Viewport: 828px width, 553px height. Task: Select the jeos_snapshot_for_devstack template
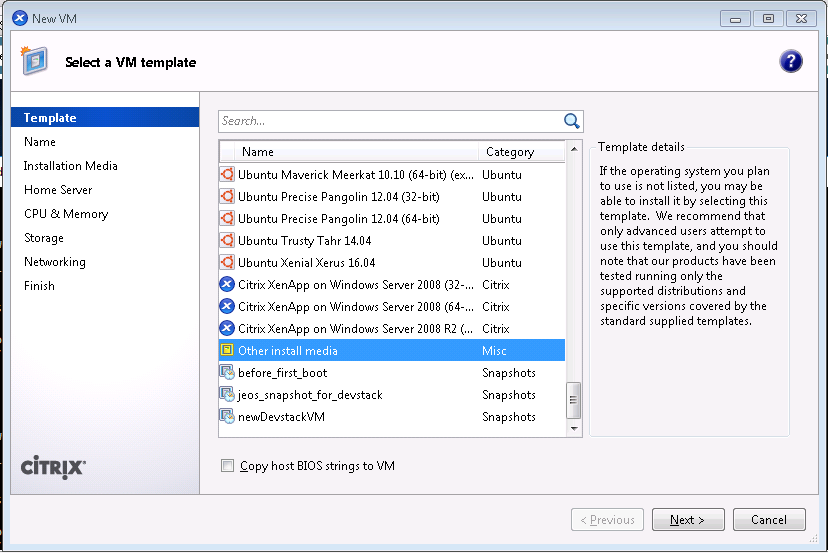tap(310, 395)
